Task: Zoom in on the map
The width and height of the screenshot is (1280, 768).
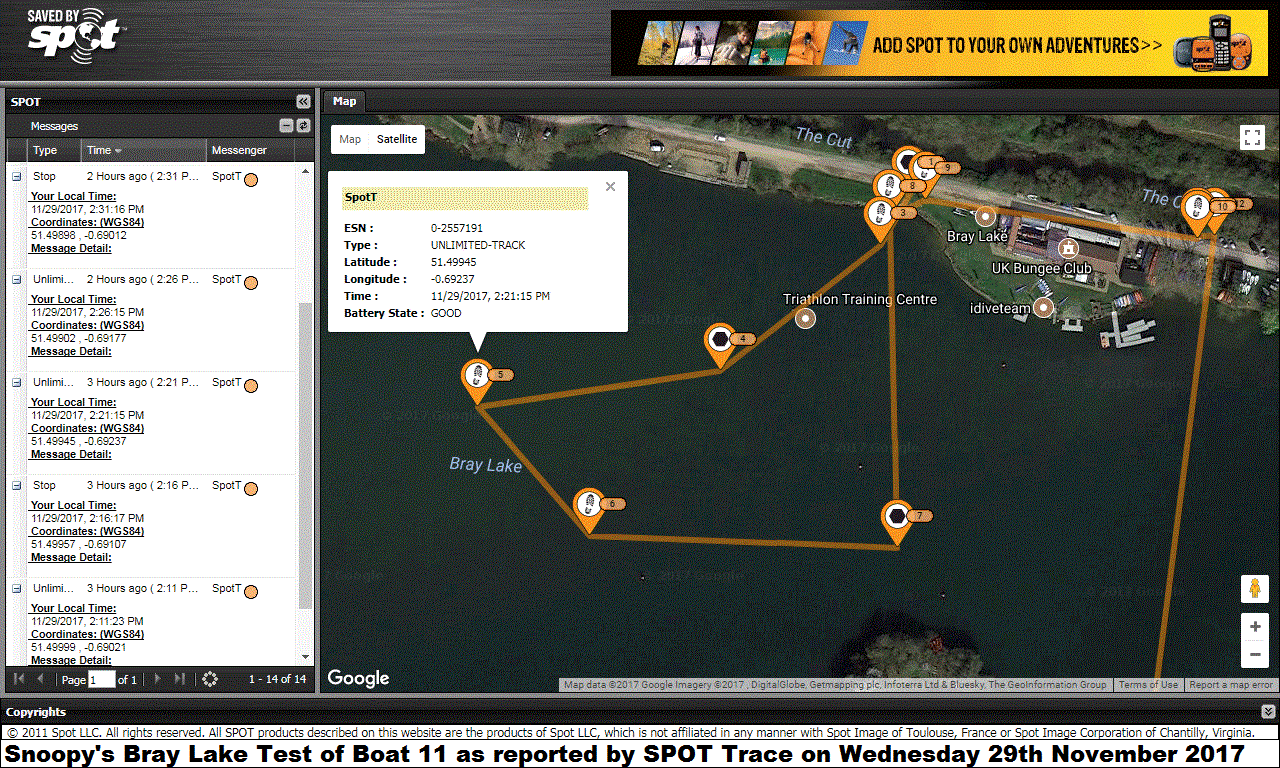Action: coord(1254,627)
